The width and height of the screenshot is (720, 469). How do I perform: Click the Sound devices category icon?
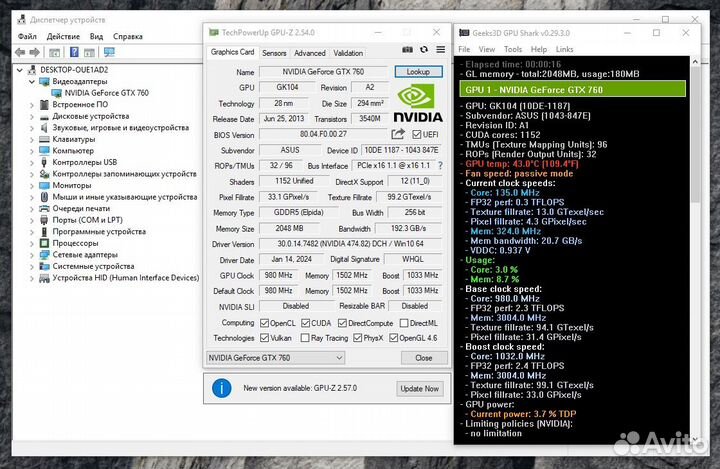click(45, 128)
